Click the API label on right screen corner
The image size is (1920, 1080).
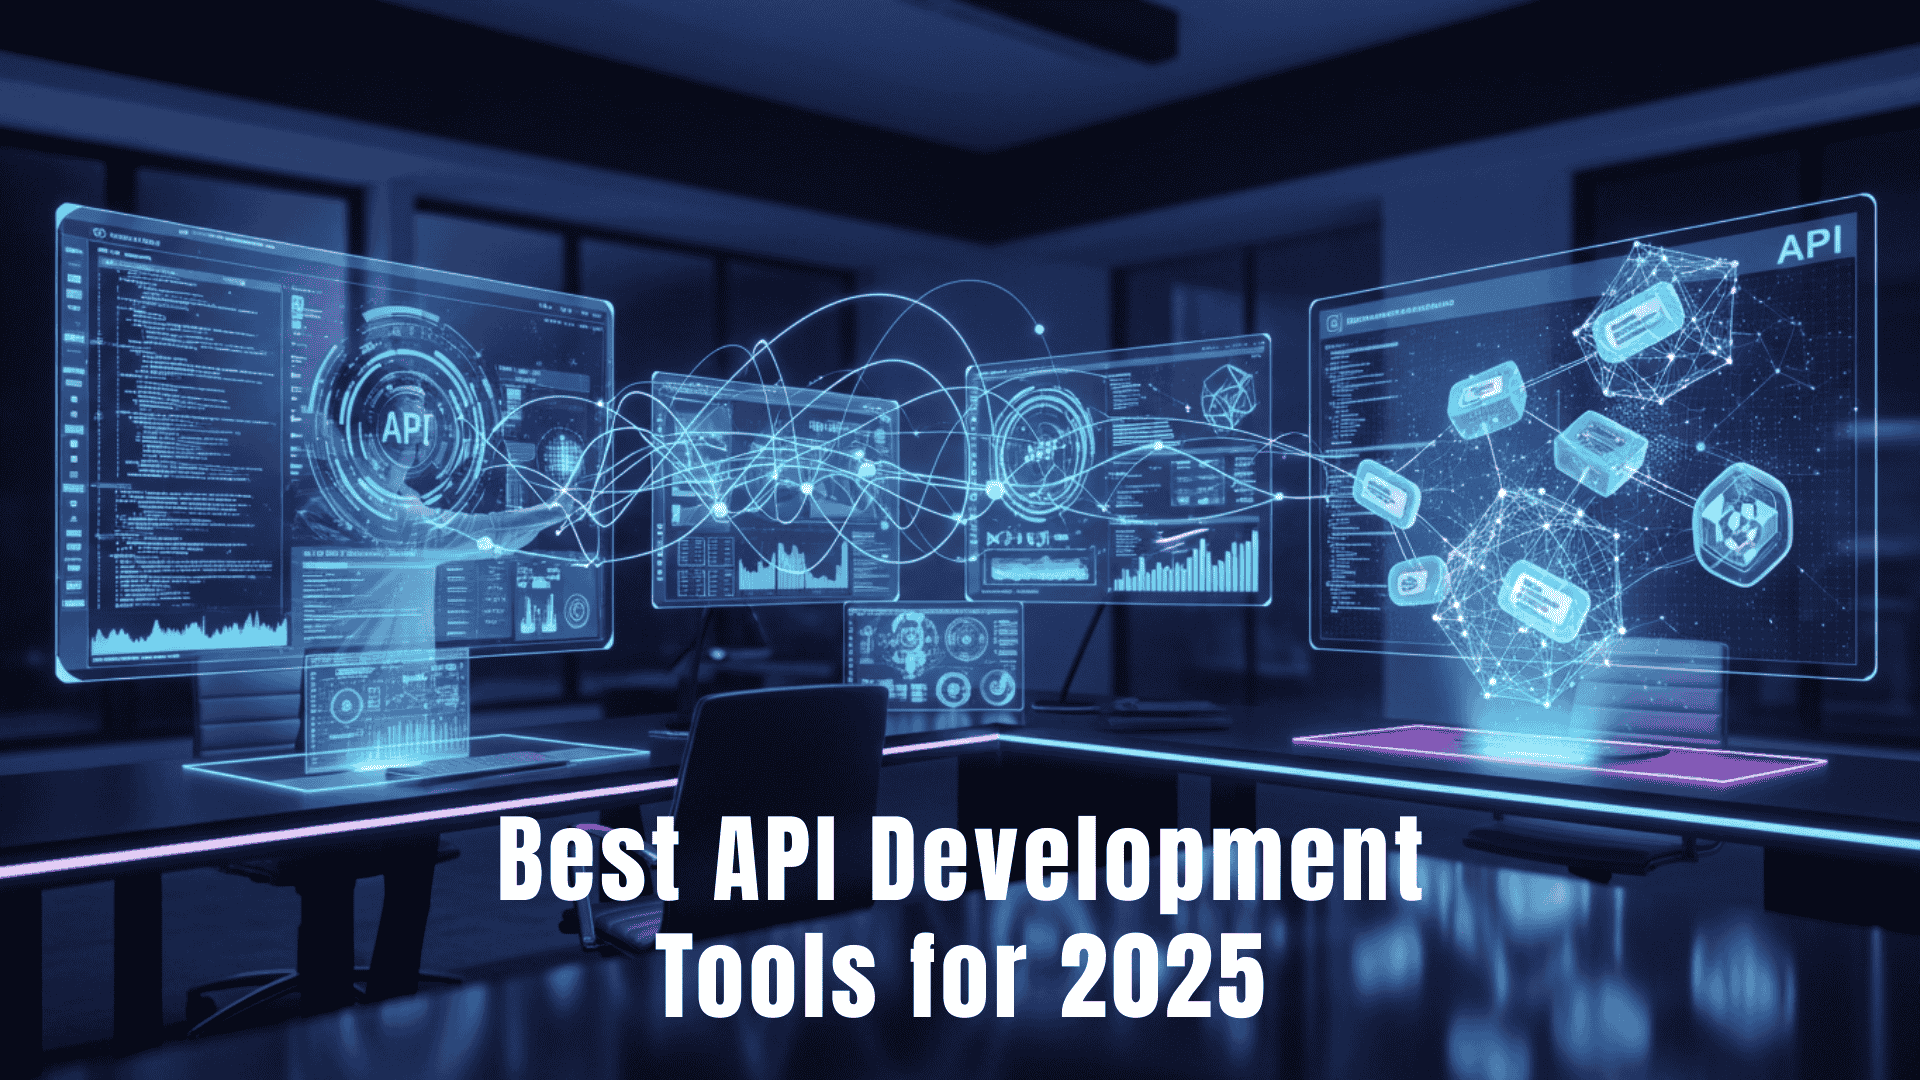coord(1808,244)
